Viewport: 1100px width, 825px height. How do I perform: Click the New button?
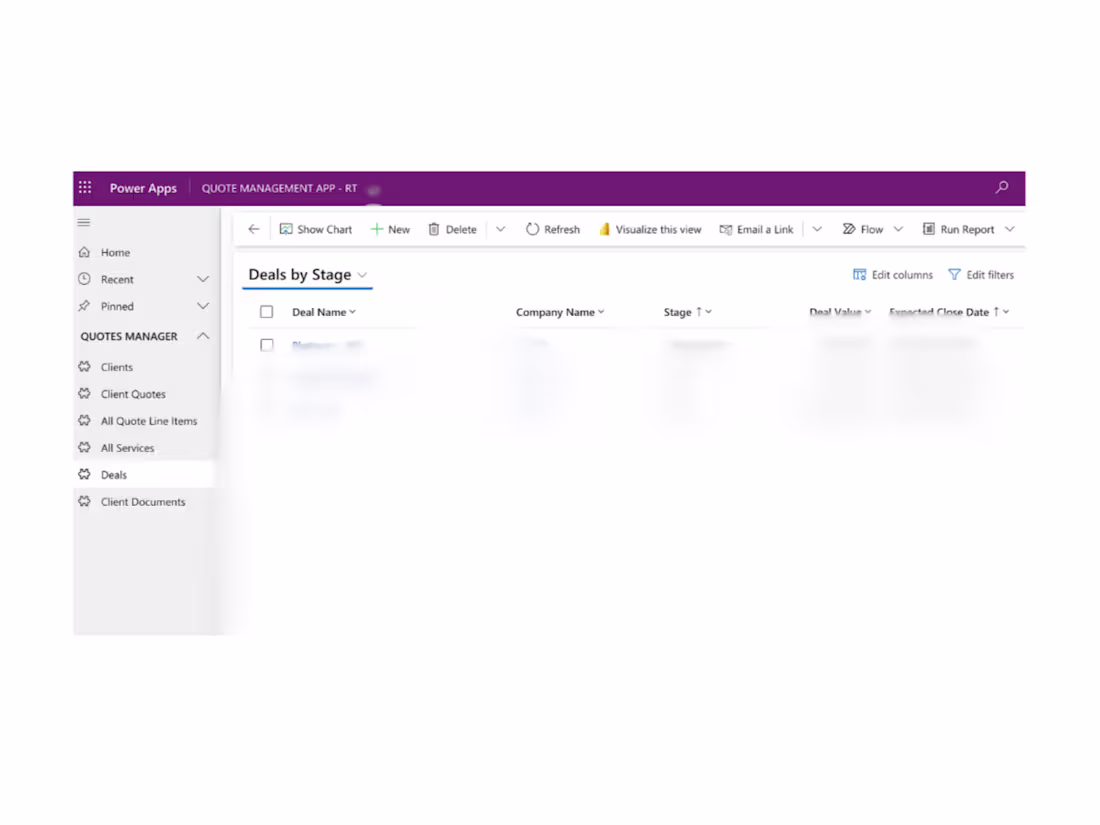390,229
